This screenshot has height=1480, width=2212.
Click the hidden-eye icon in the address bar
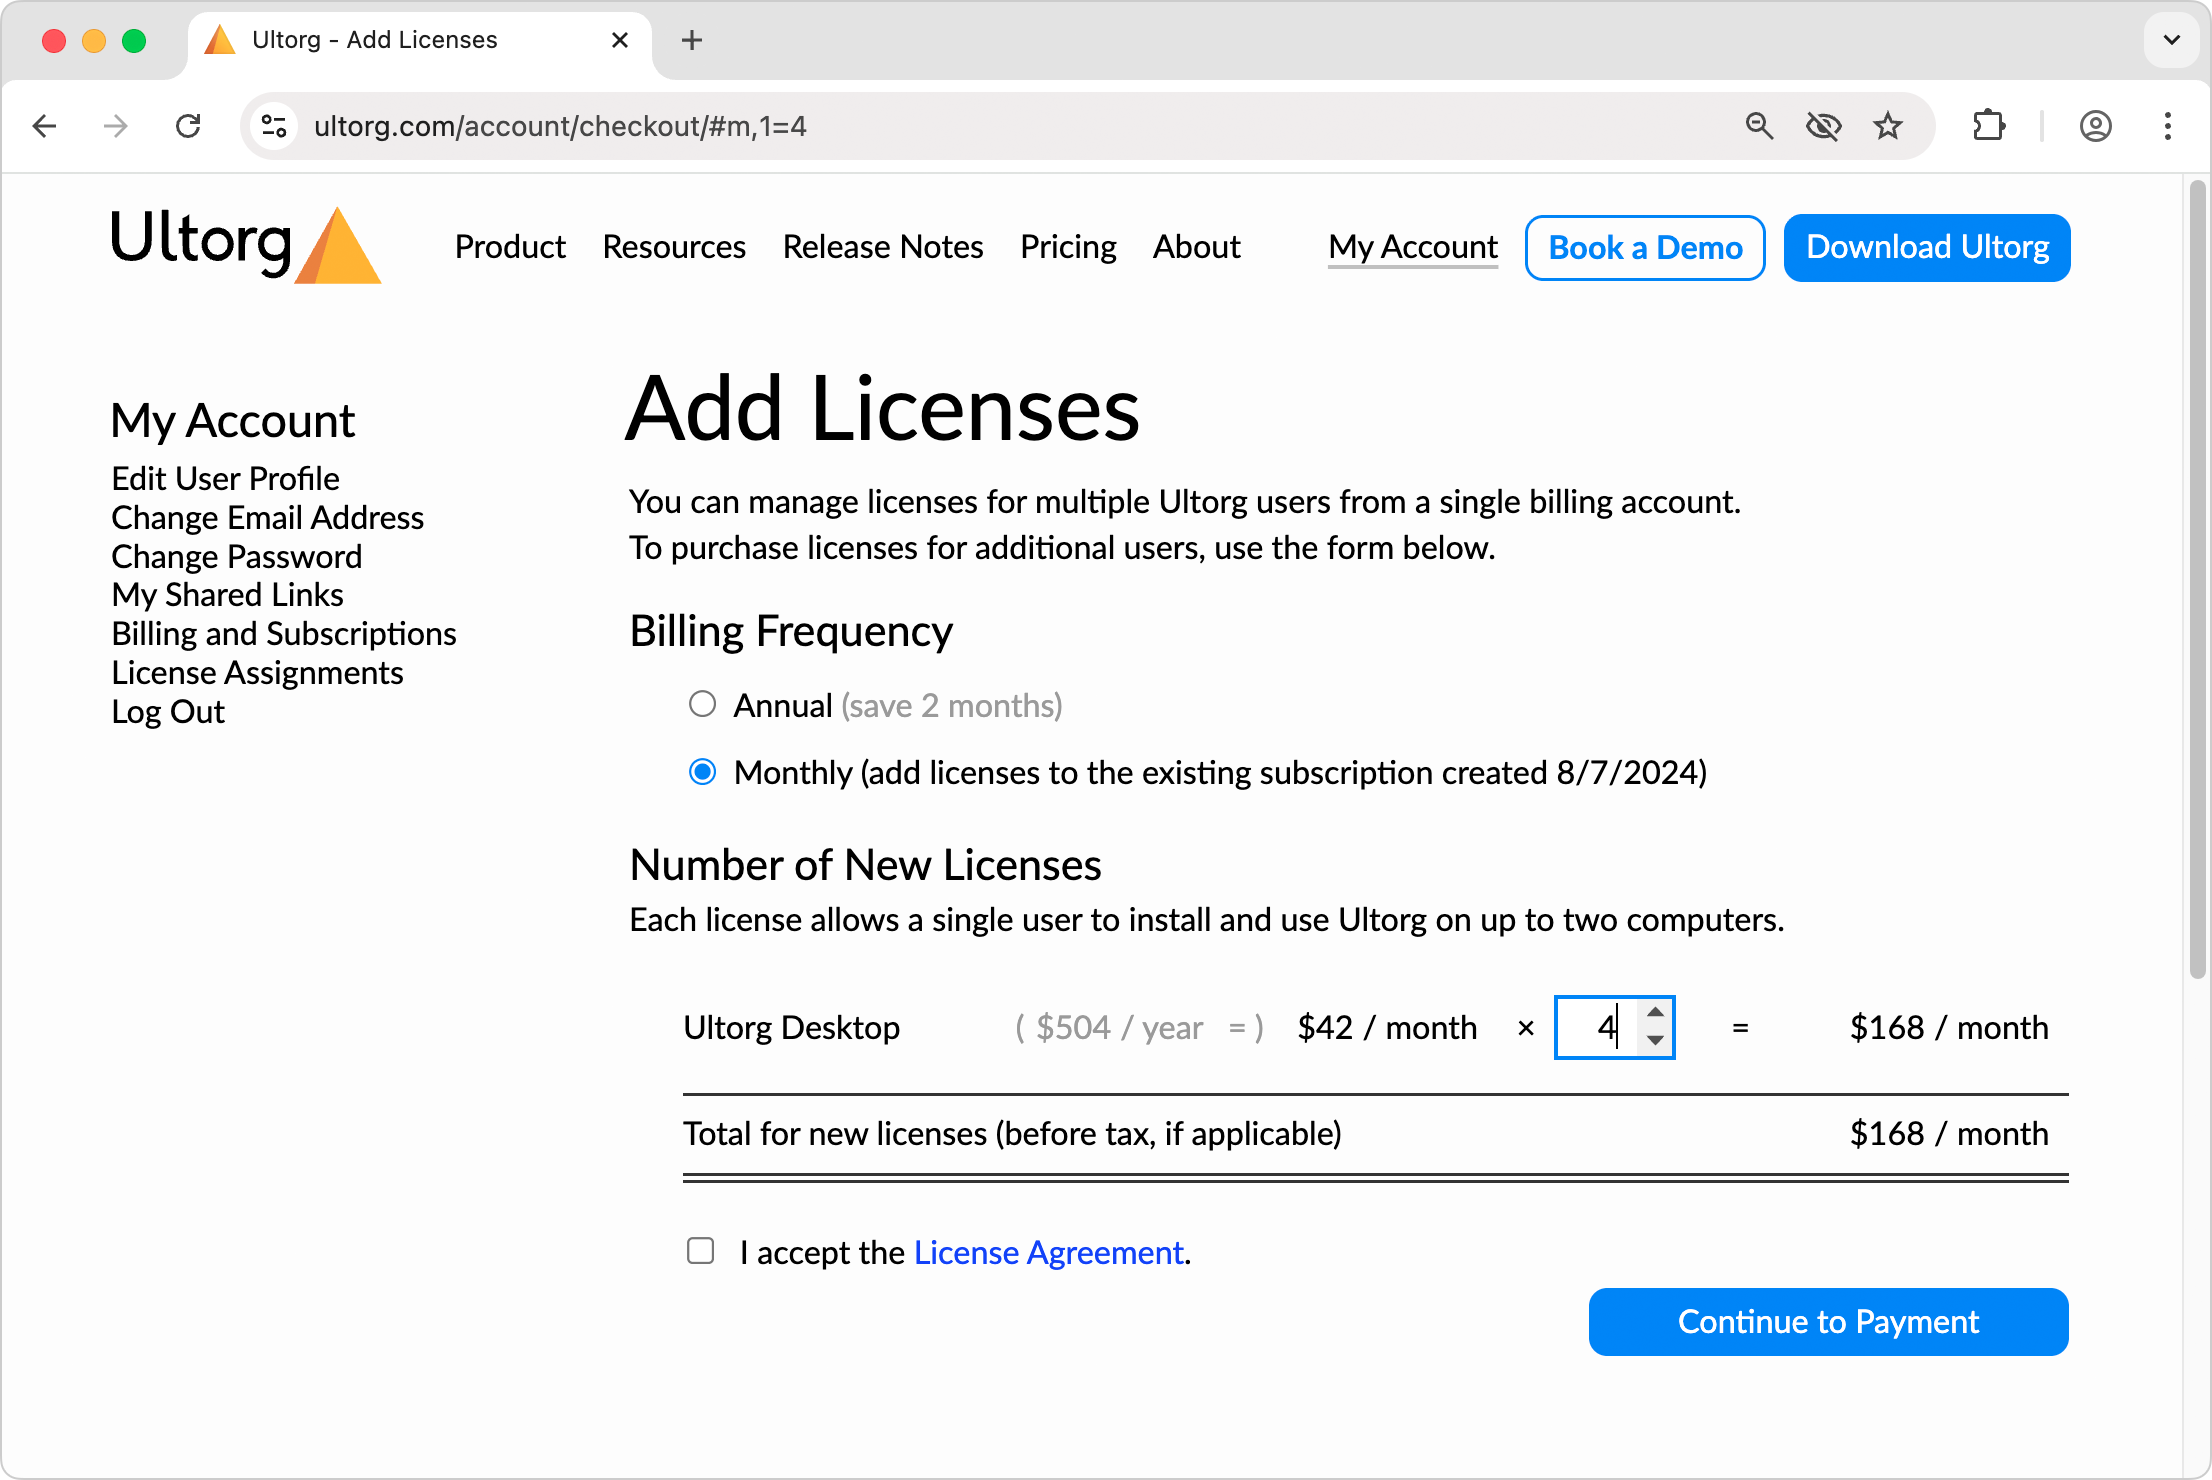(1824, 126)
